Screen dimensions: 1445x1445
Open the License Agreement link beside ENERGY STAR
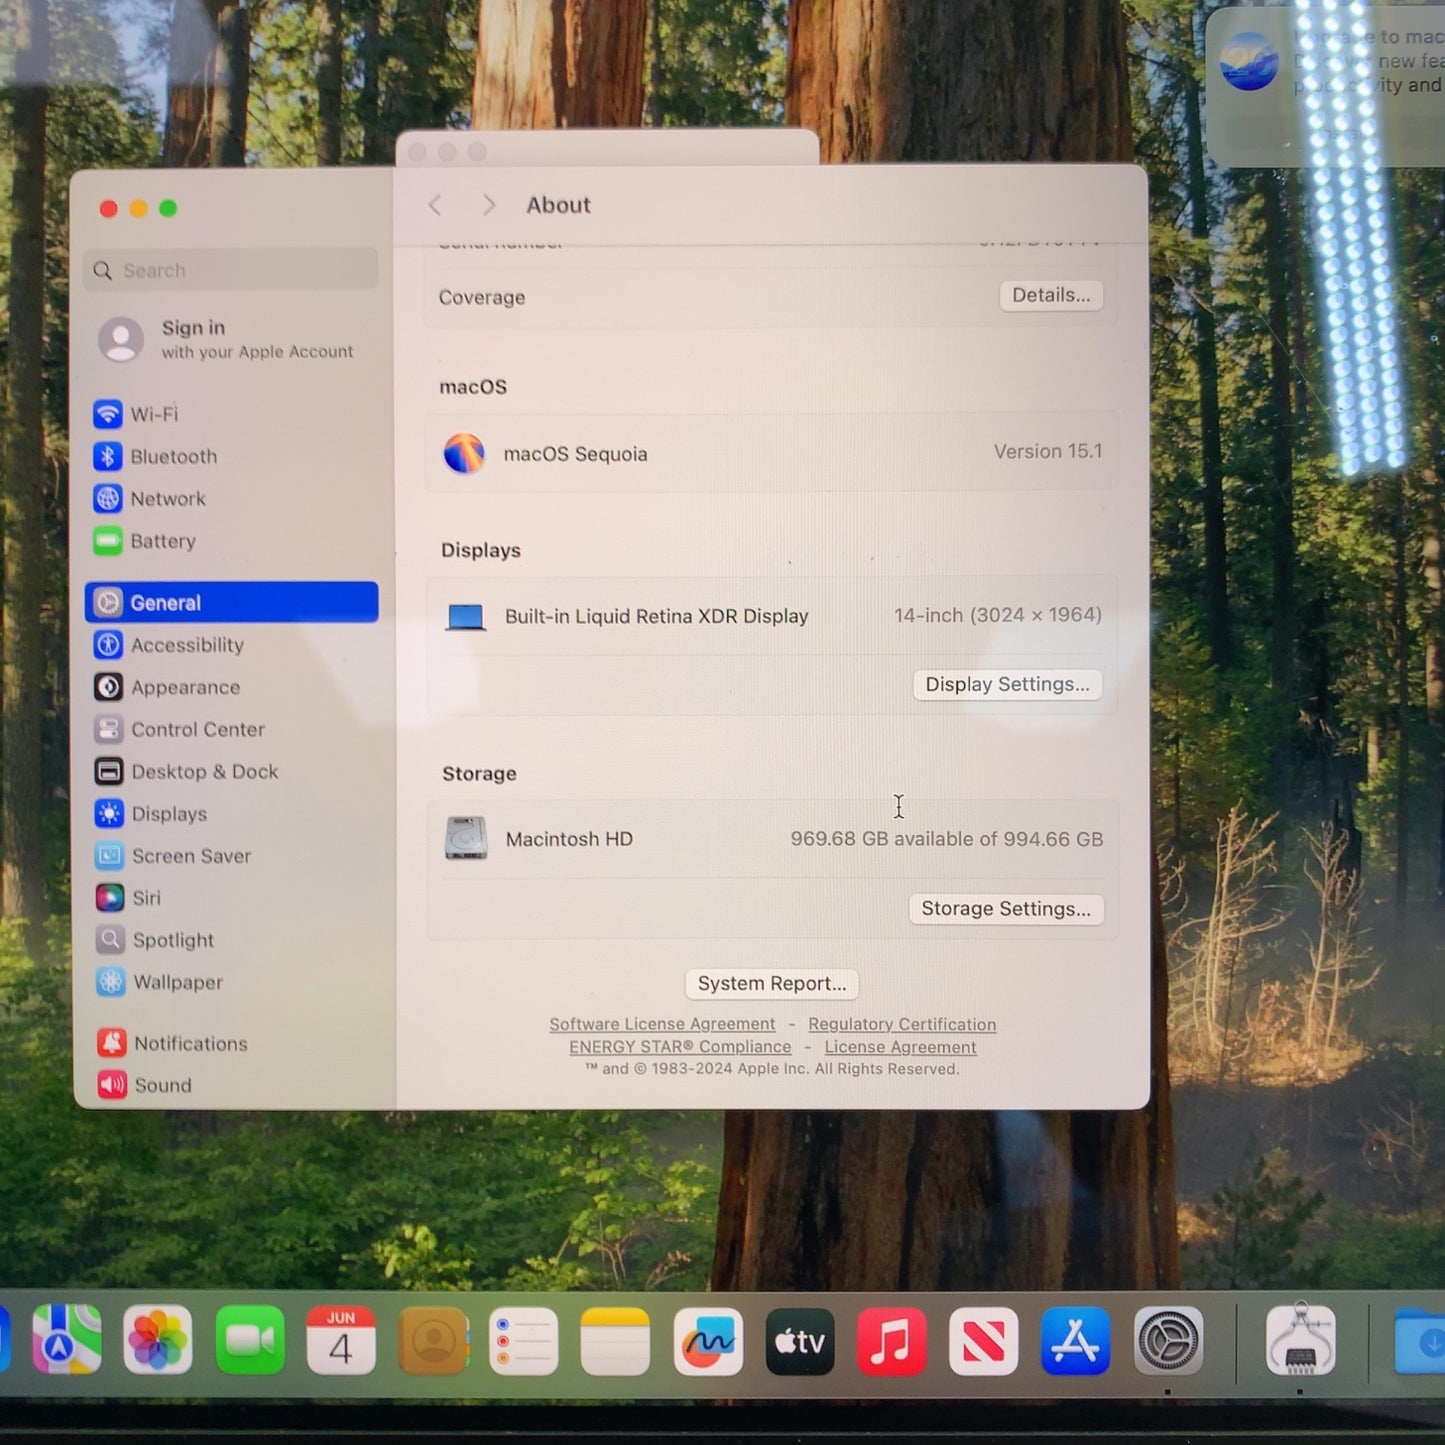900,1047
